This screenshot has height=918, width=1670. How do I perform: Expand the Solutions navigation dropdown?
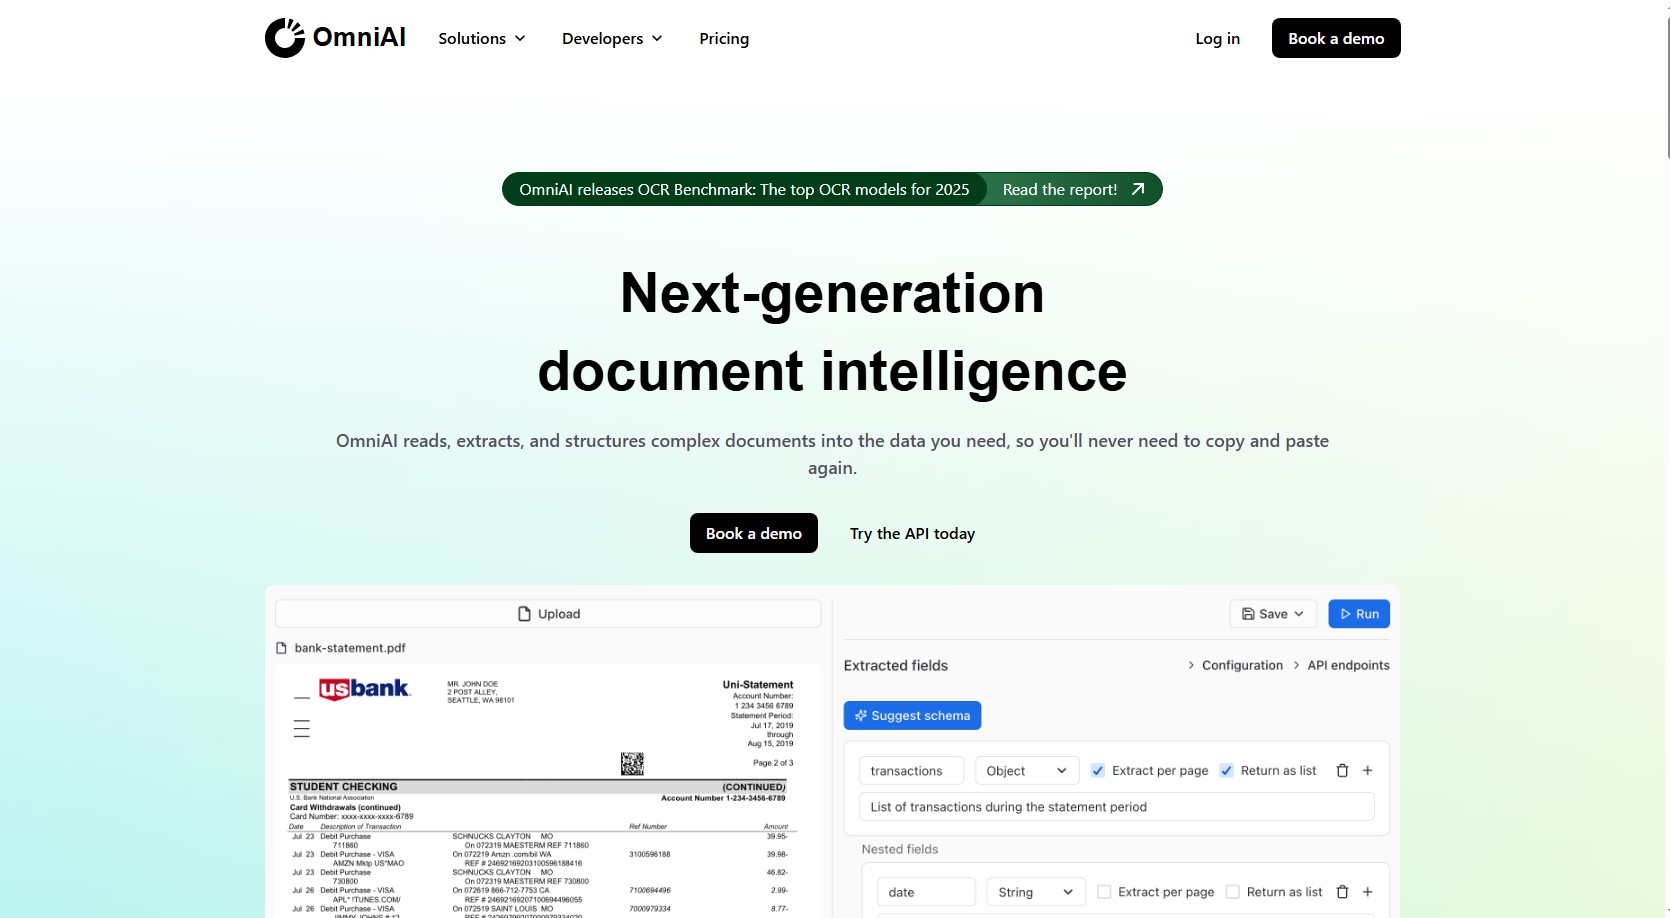481,38
